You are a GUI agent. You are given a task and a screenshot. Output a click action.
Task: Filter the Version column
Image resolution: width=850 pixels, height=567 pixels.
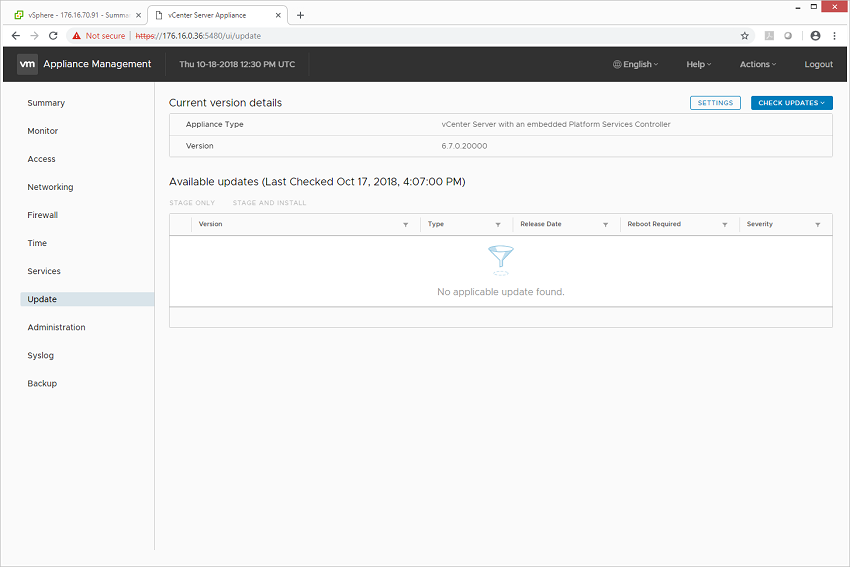405,224
